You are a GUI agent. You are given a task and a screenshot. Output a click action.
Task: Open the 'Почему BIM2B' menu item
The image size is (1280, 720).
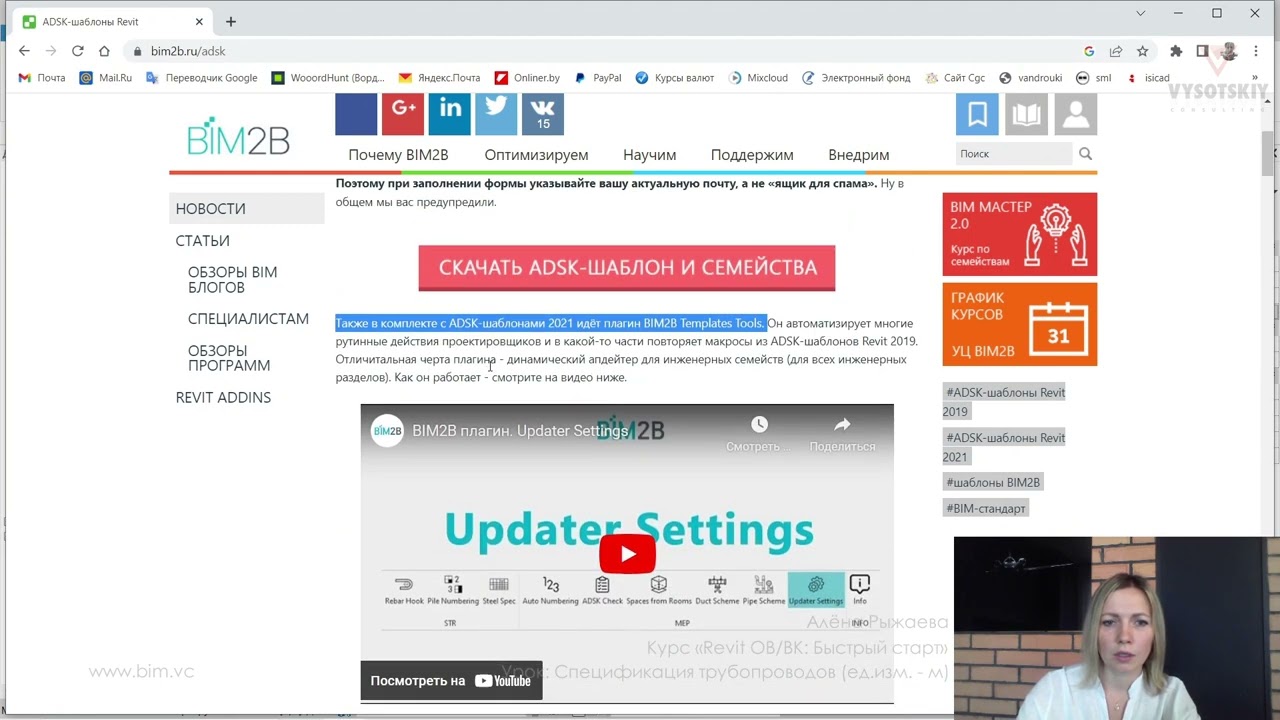pyautogui.click(x=398, y=155)
